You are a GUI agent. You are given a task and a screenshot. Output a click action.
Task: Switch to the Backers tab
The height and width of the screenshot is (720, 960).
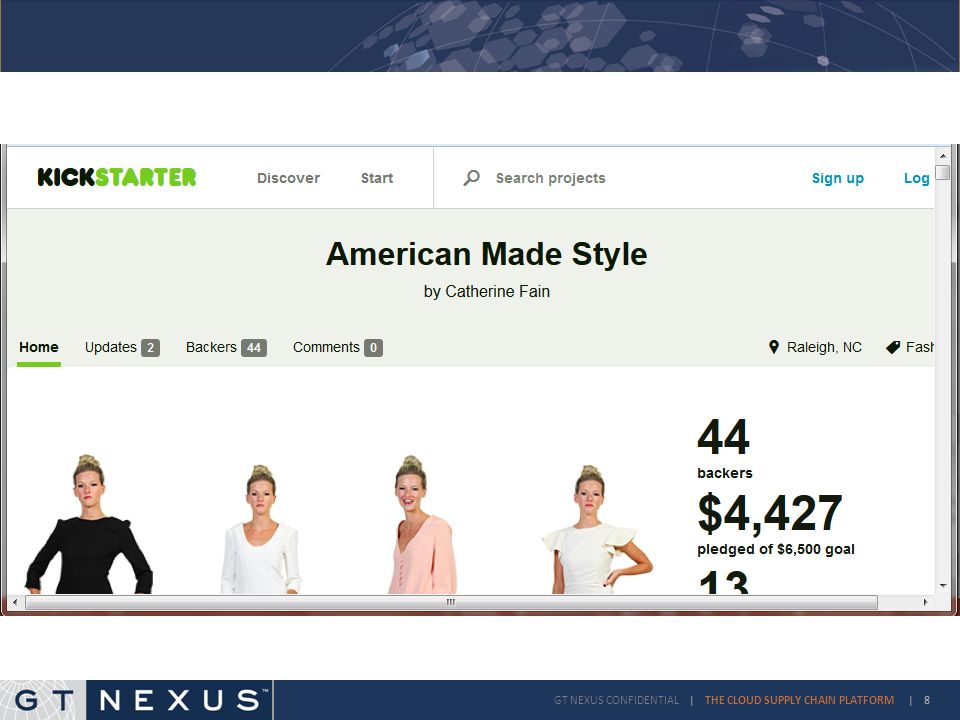[x=226, y=348]
